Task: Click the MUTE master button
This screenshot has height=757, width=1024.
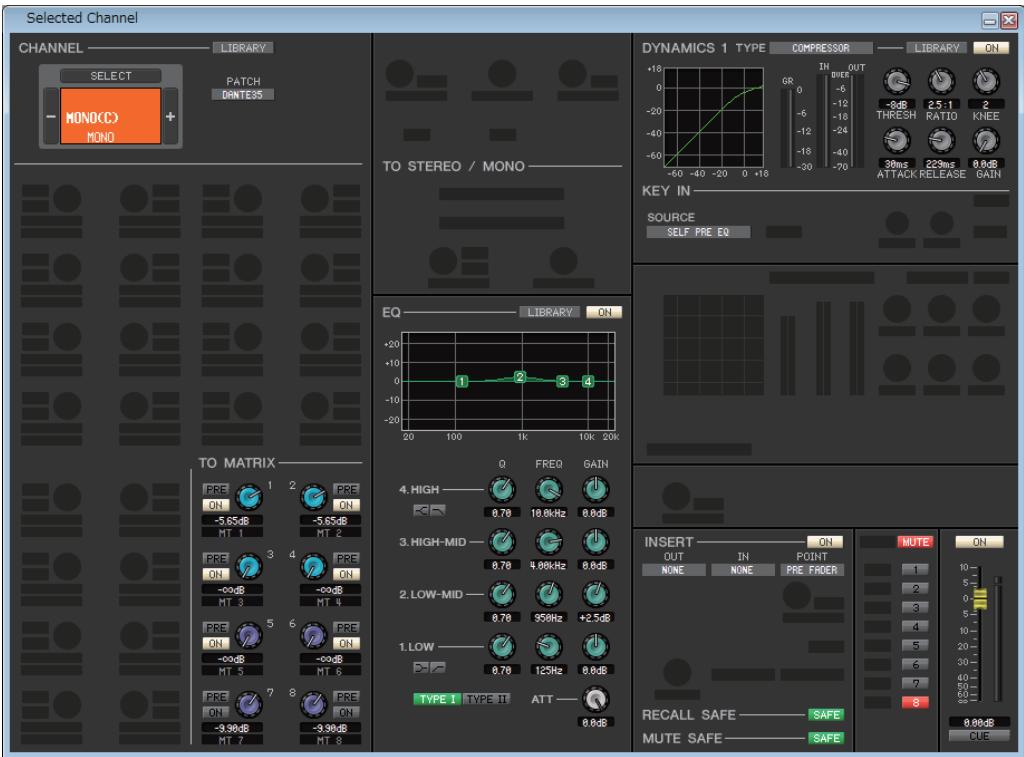Action: point(915,541)
